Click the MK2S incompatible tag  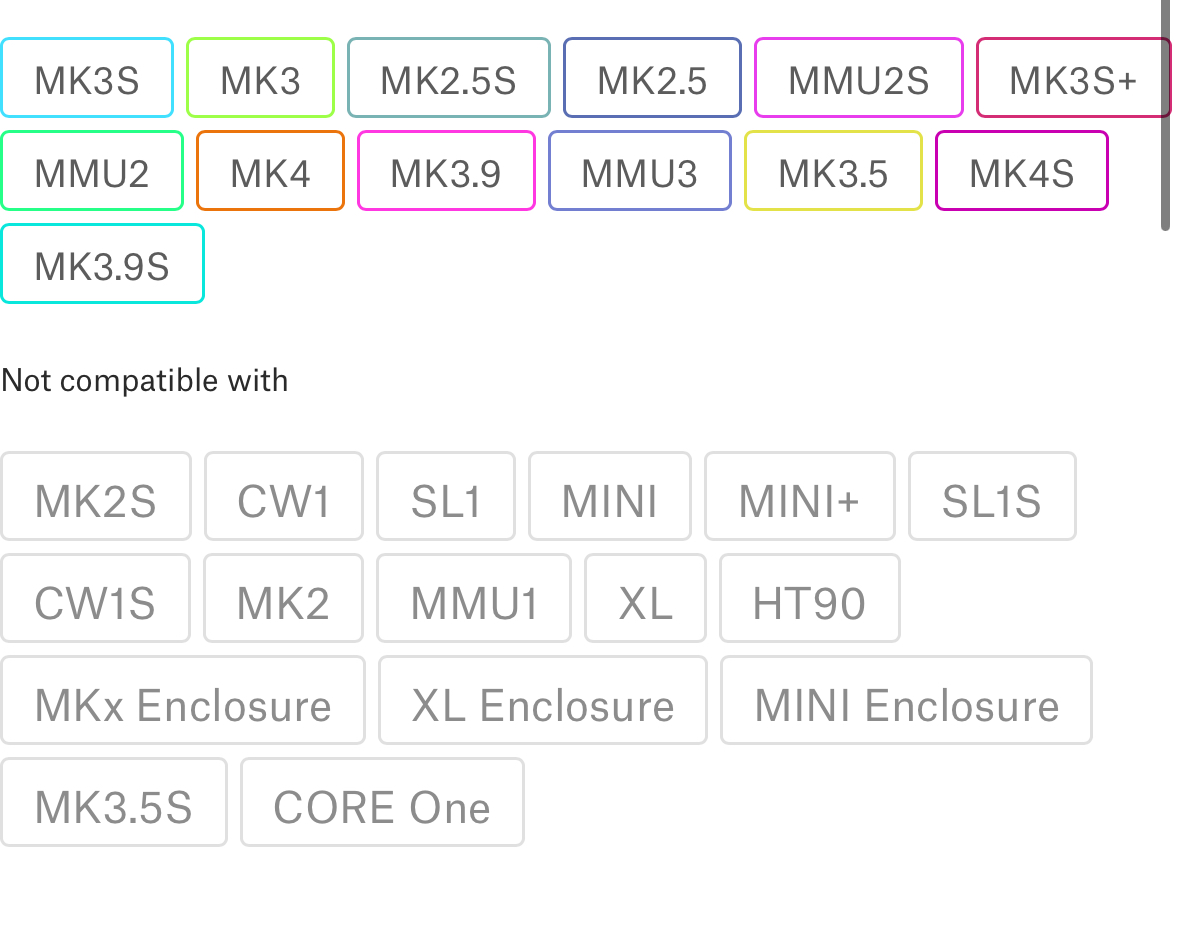[x=95, y=496]
